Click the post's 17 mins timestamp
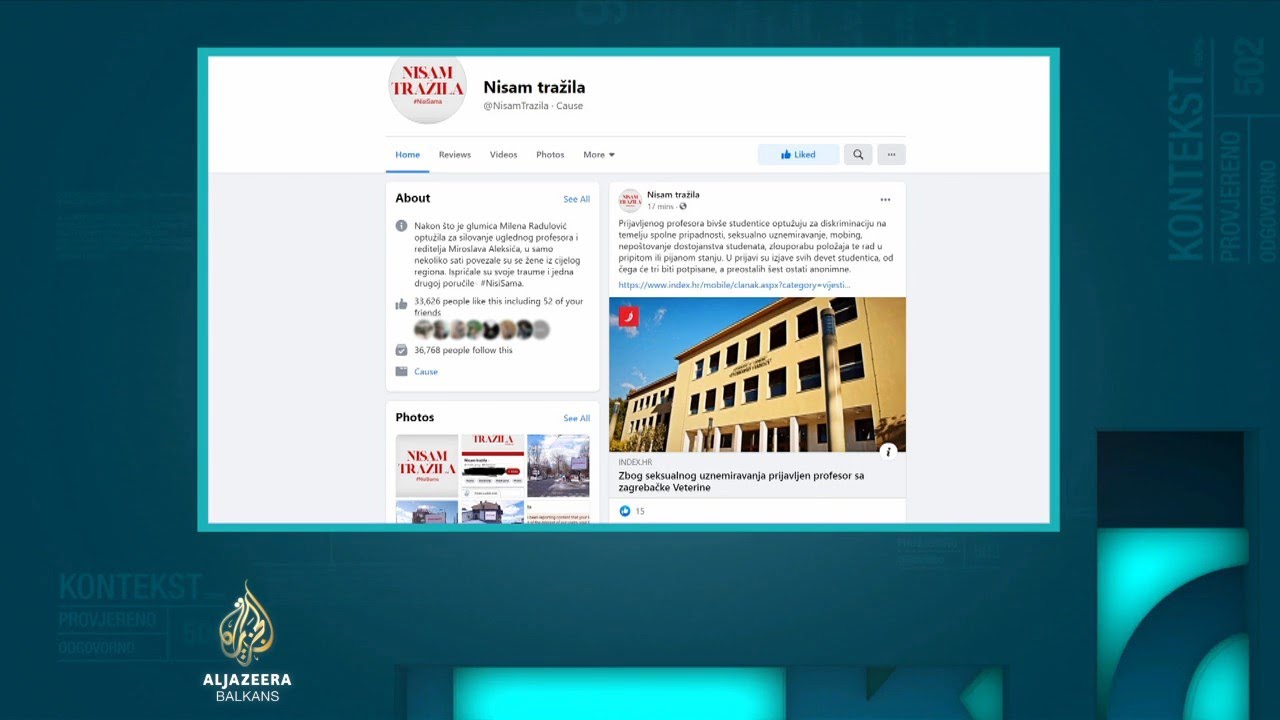The height and width of the screenshot is (720, 1280). (x=660, y=207)
